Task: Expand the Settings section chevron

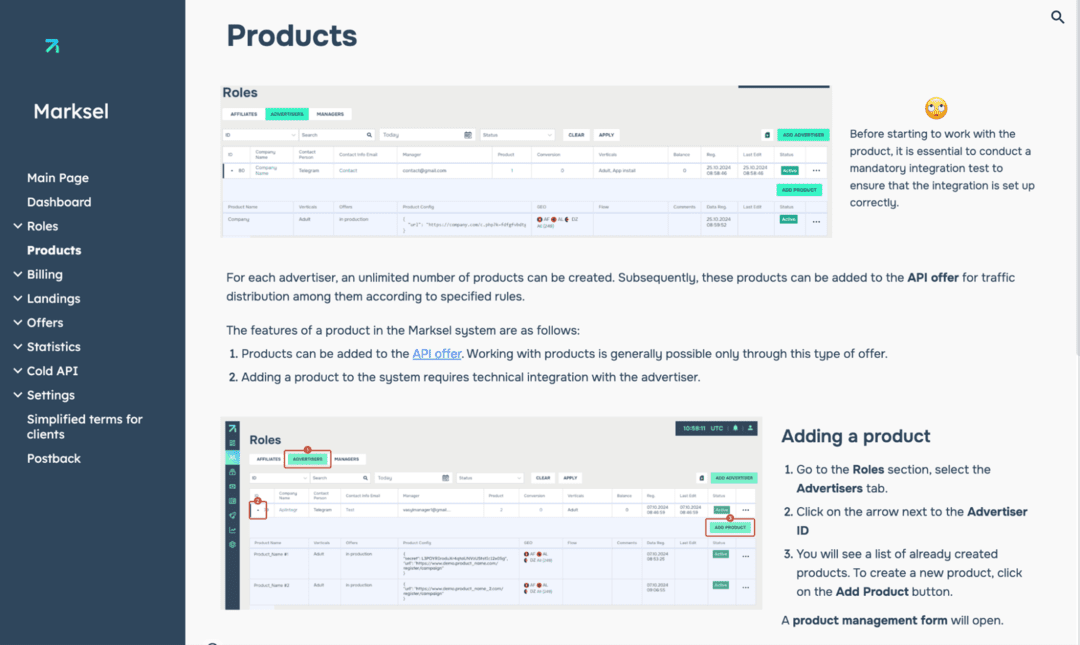Action: click(x=17, y=395)
